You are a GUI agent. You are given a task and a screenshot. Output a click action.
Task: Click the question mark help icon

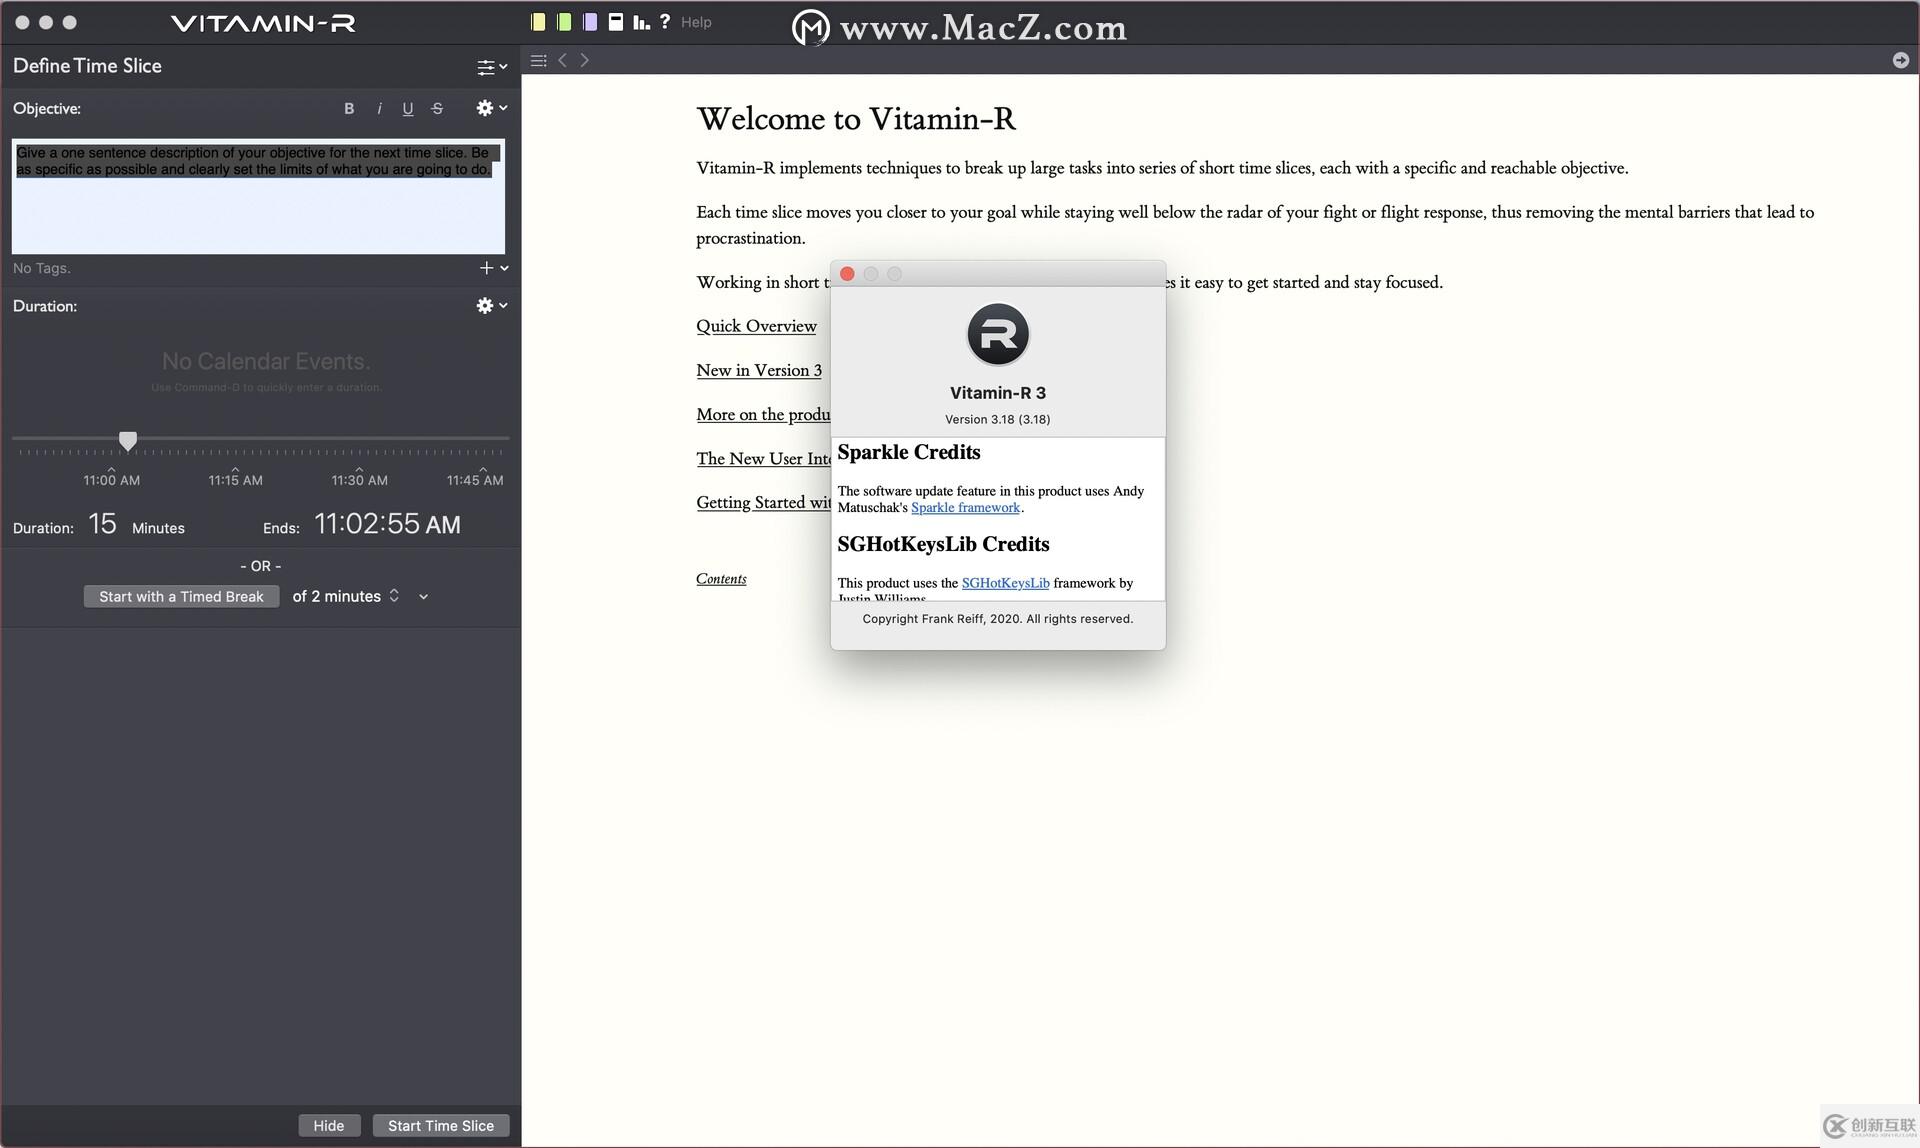click(665, 21)
